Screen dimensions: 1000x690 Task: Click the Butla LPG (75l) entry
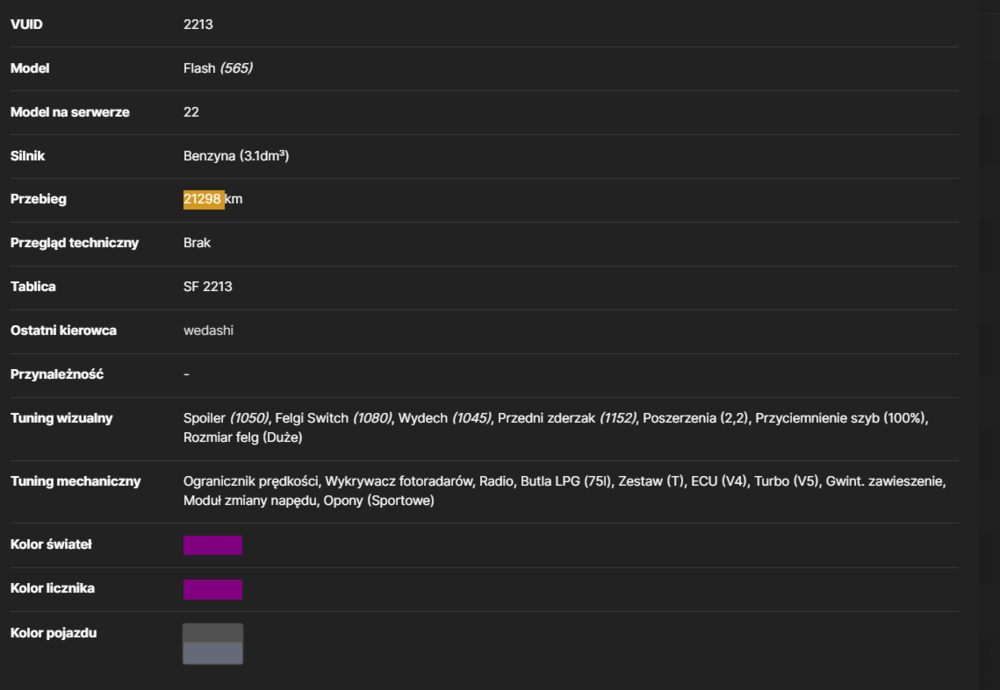tap(566, 481)
